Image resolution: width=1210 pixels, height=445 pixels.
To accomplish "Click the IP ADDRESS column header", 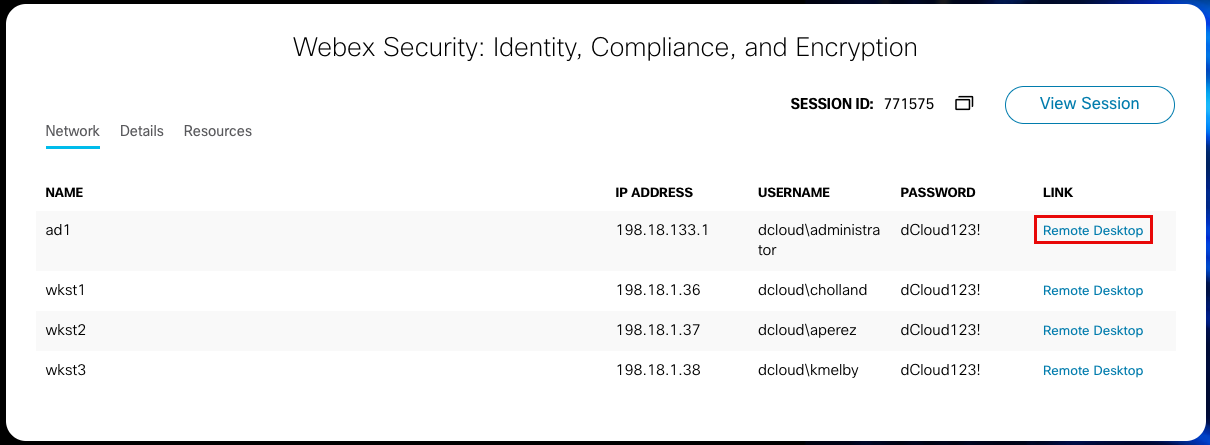I will (654, 192).
